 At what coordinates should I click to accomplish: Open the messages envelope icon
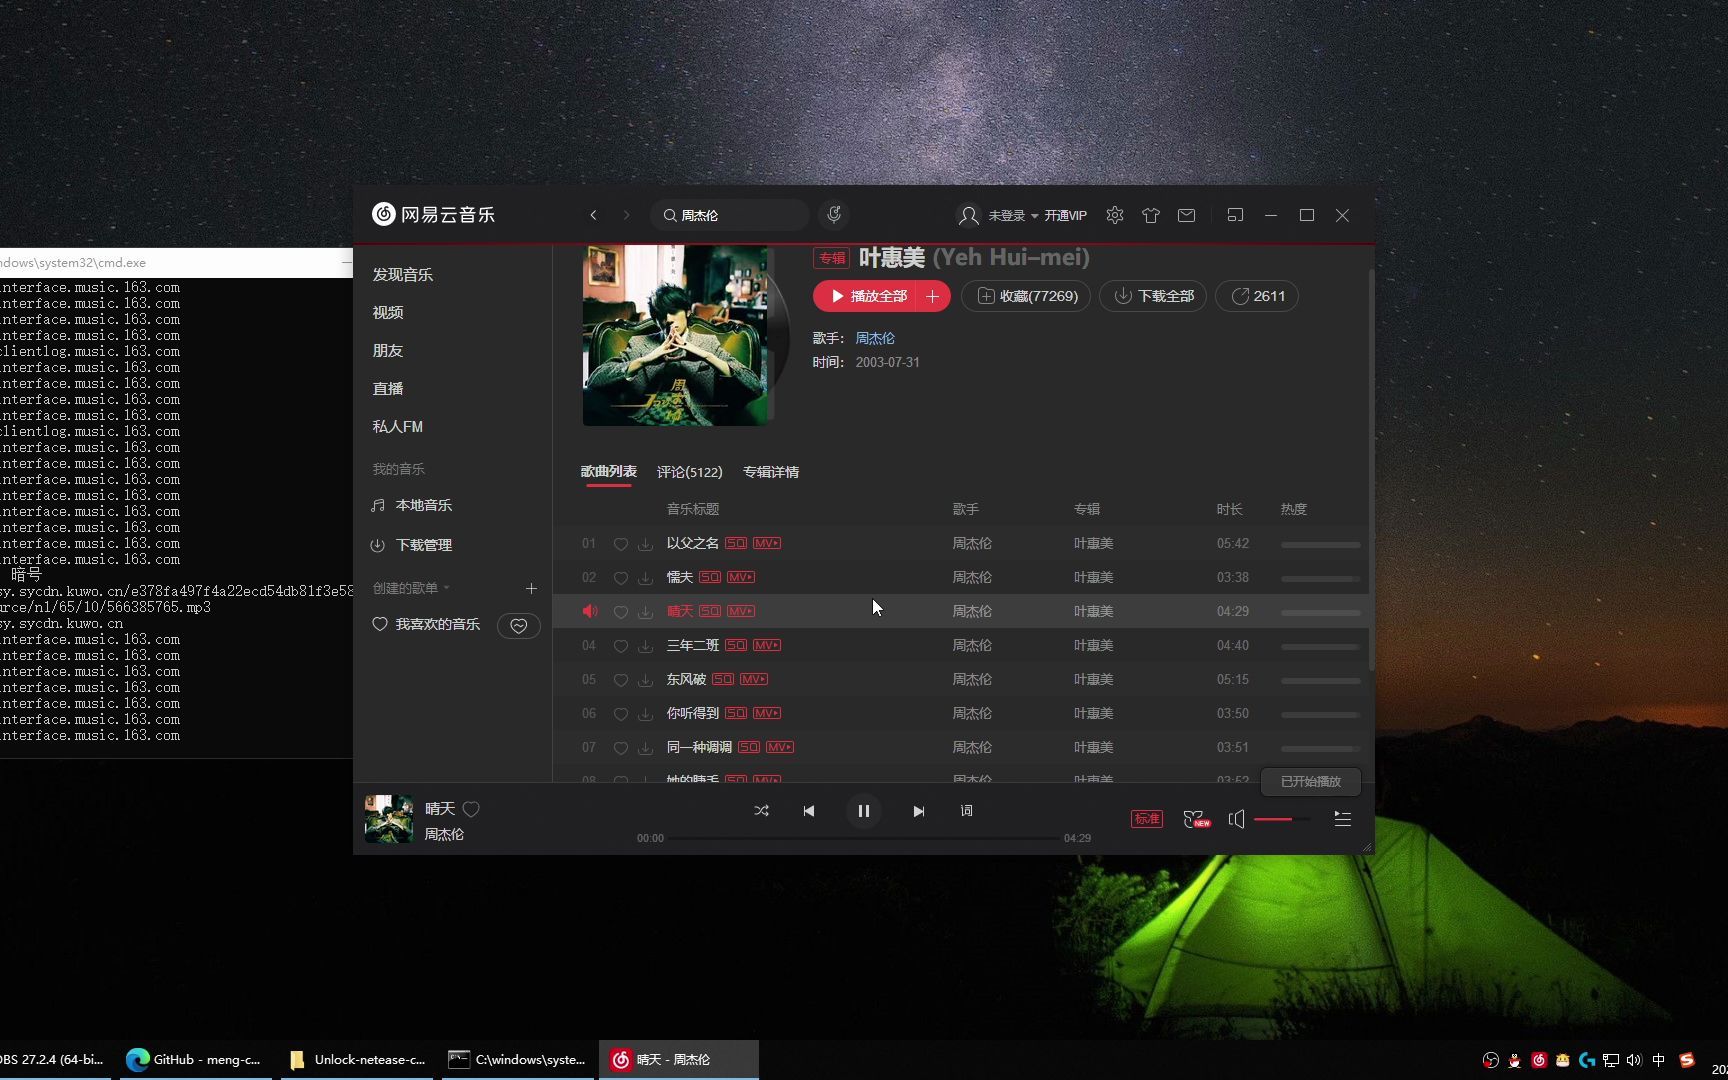[x=1187, y=215]
